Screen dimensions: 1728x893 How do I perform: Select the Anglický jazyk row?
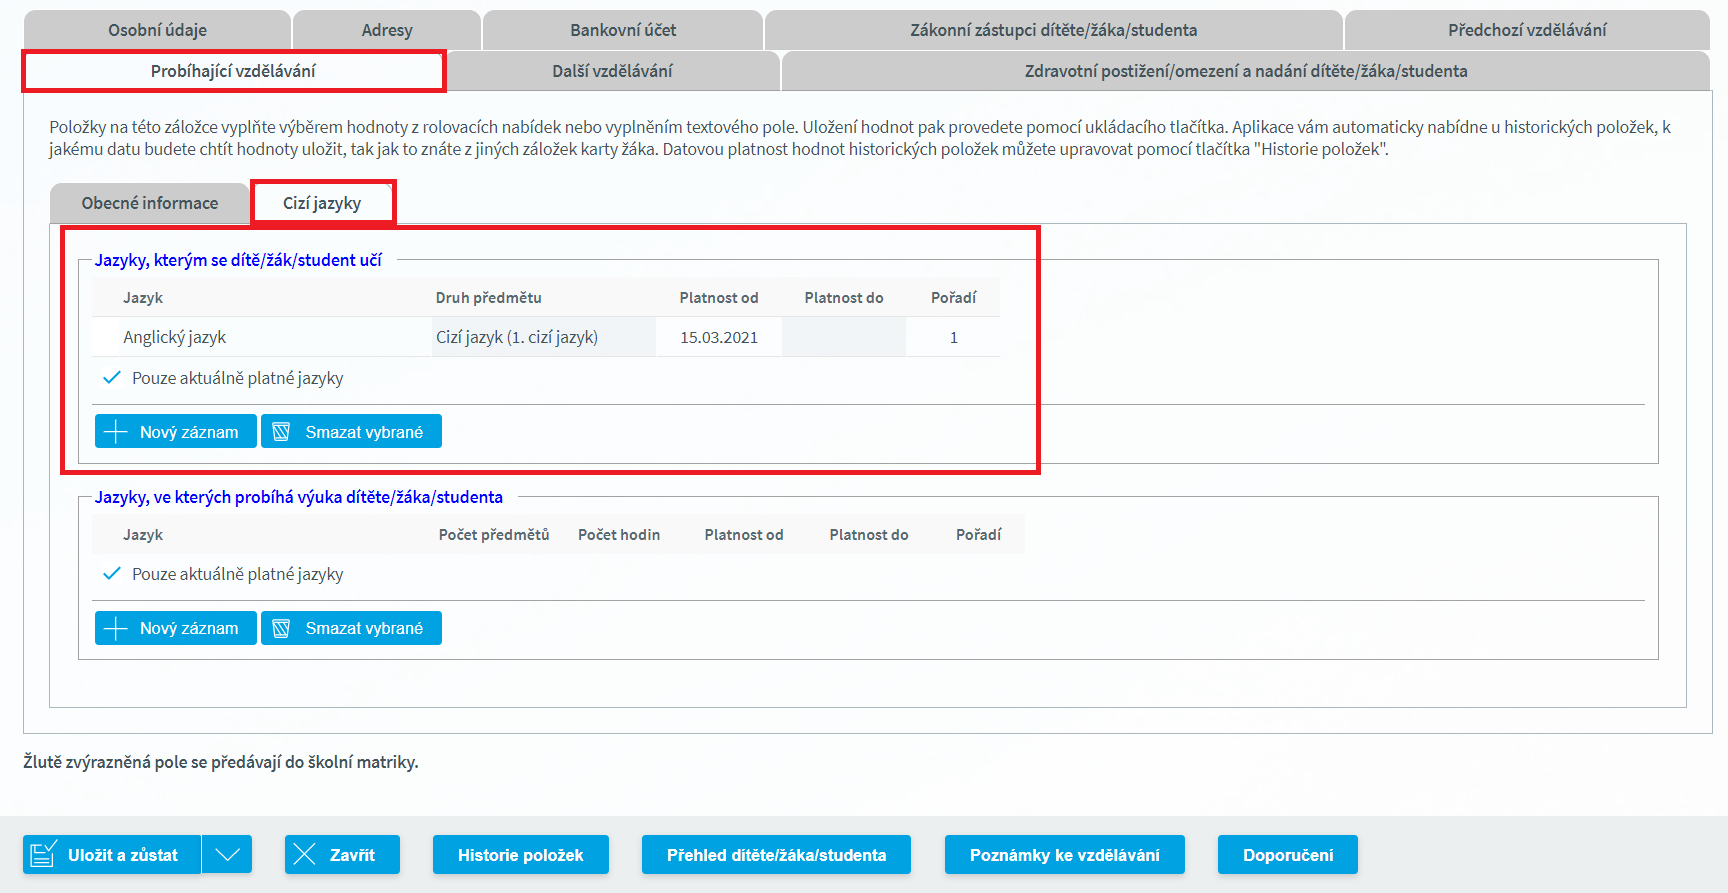pyautogui.click(x=546, y=337)
